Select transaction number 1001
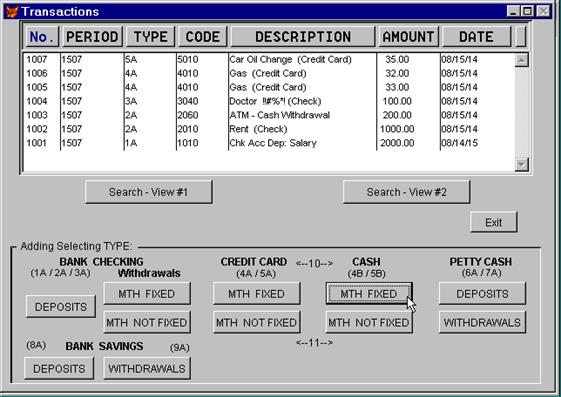This screenshot has height=397, width=561. [x=37, y=143]
